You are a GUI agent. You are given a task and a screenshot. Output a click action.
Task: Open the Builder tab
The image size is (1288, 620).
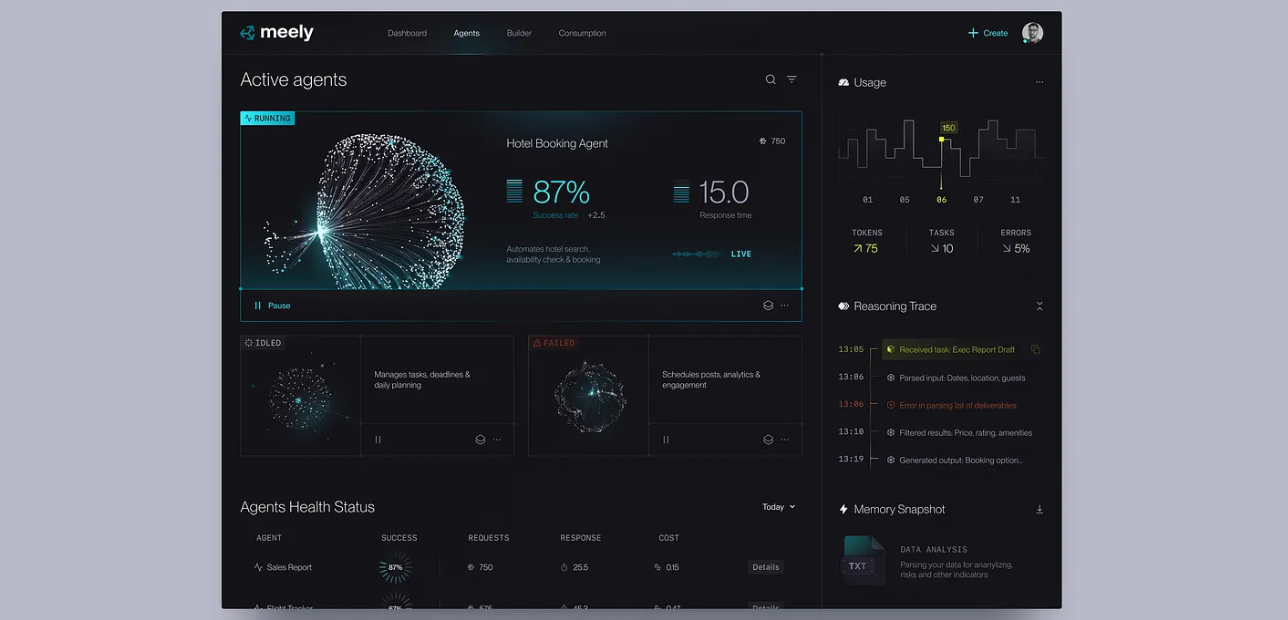pos(519,33)
